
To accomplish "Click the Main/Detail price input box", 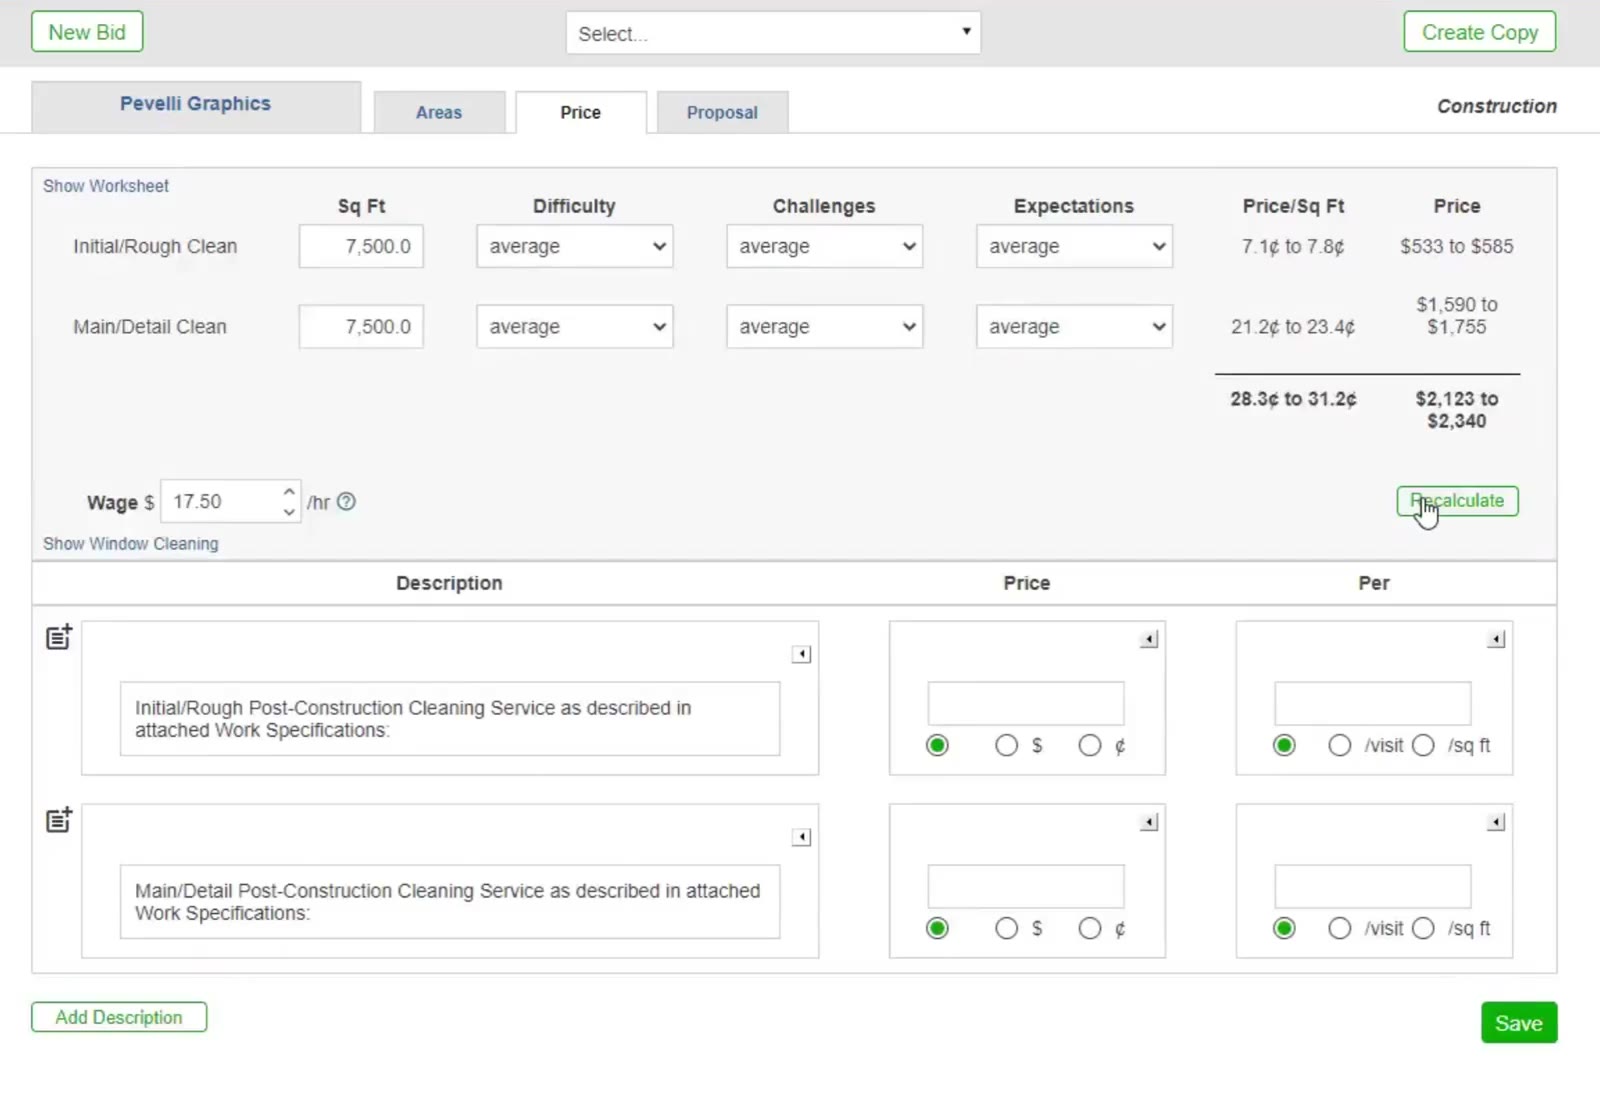I will pos(1026,887).
